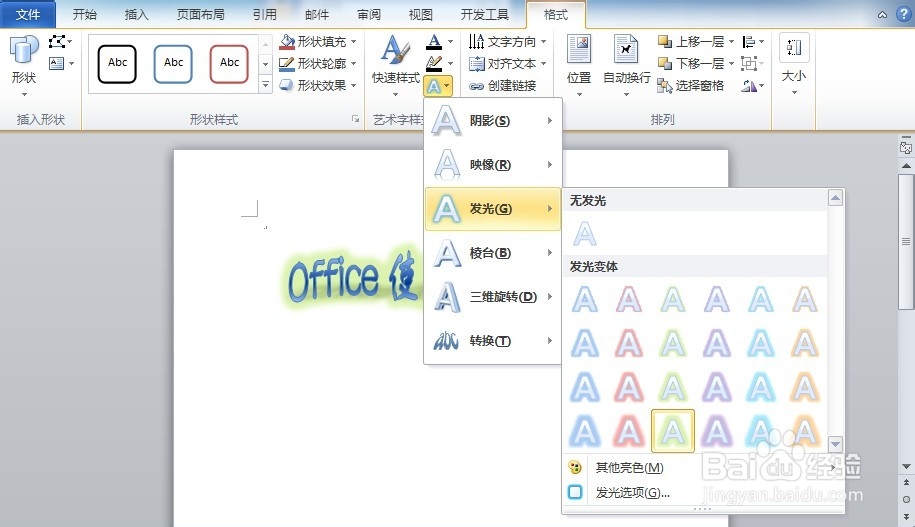Screen dimensions: 915x527
Task: Collapse the ribbon with caret icon
Action: point(882,15)
